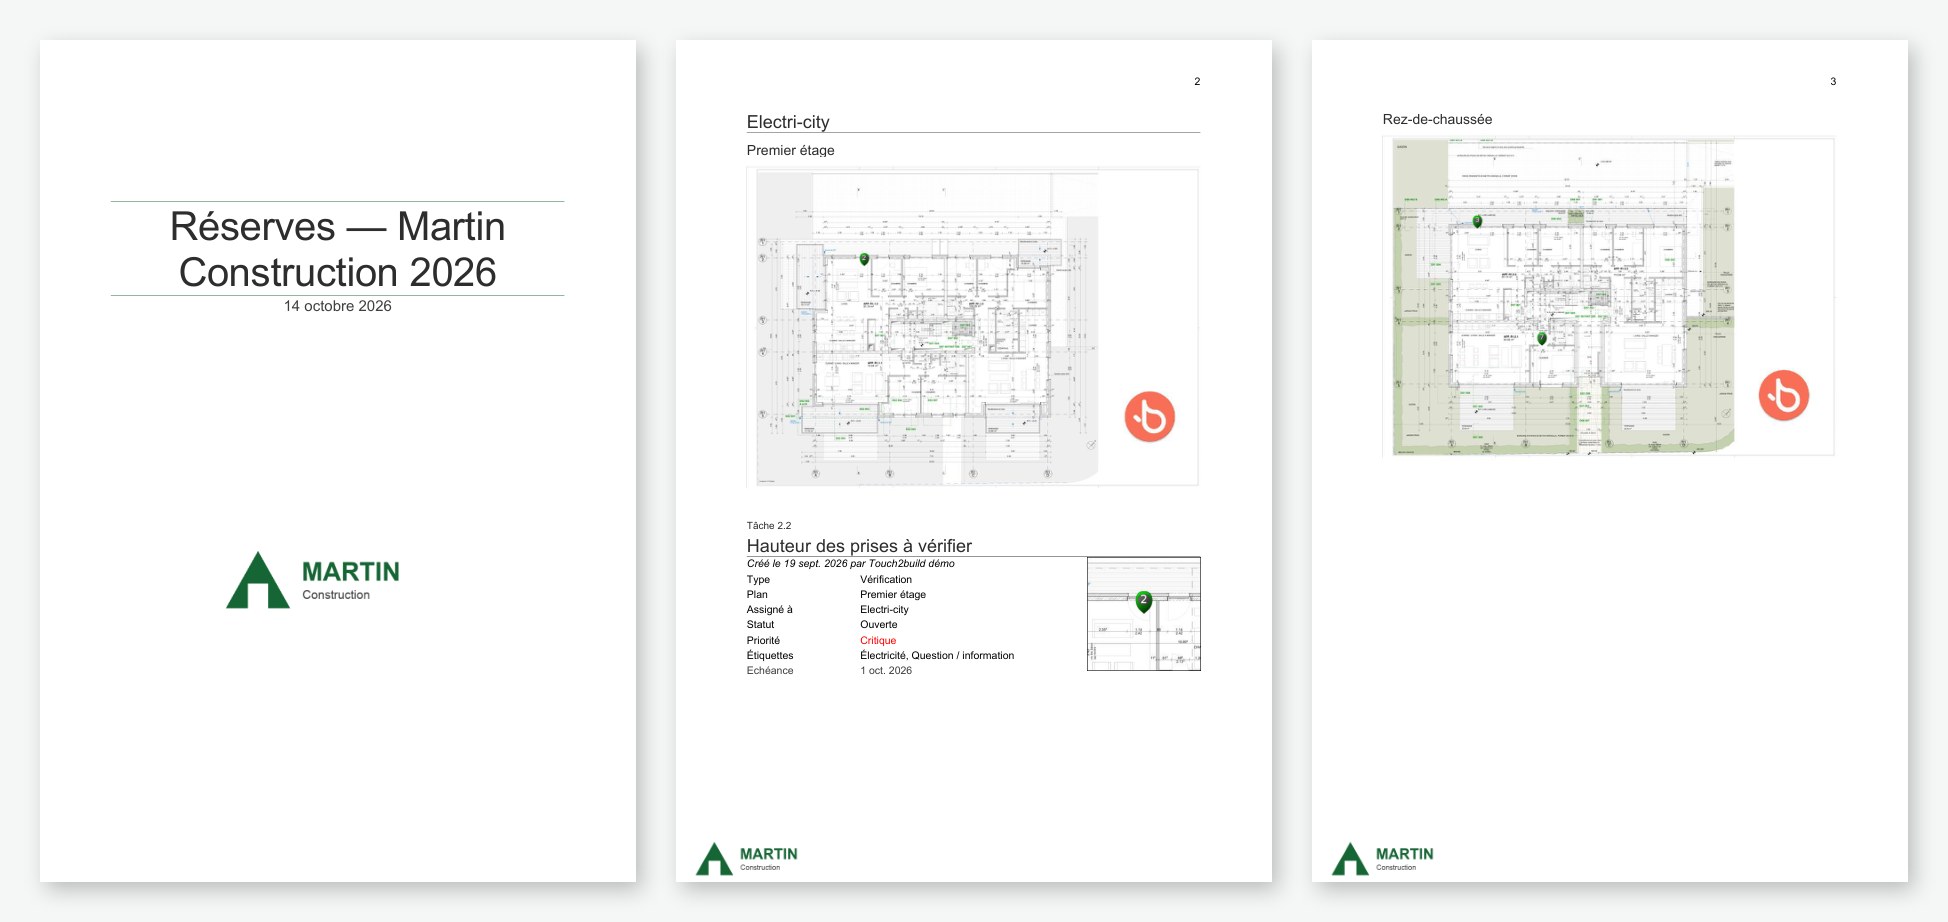
Task: Click the 'Tâche 2.2' label
Action: pos(768,525)
